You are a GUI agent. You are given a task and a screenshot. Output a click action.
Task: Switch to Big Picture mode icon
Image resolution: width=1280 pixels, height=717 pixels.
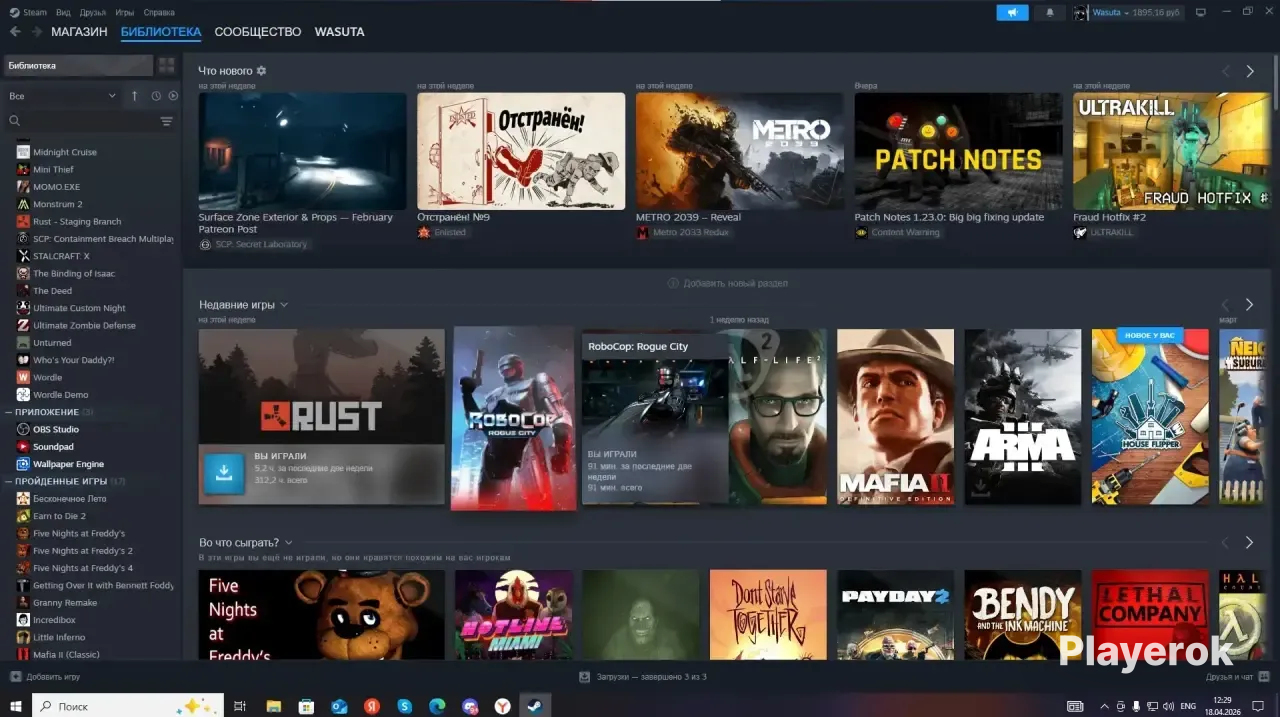1201,12
